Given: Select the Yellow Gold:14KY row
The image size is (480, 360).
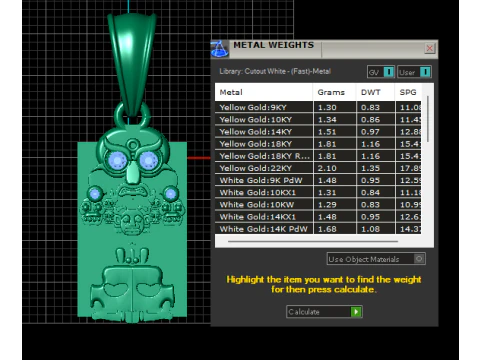Looking at the screenshot, I should click(318, 132).
